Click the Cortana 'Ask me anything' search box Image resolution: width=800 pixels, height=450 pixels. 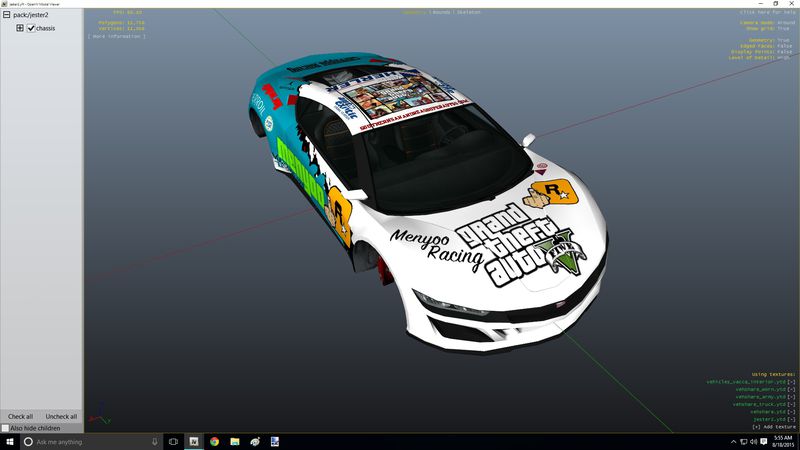point(91,442)
